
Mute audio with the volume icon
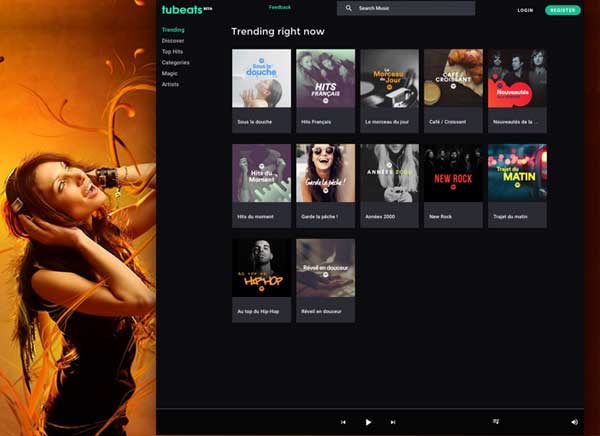coord(574,422)
